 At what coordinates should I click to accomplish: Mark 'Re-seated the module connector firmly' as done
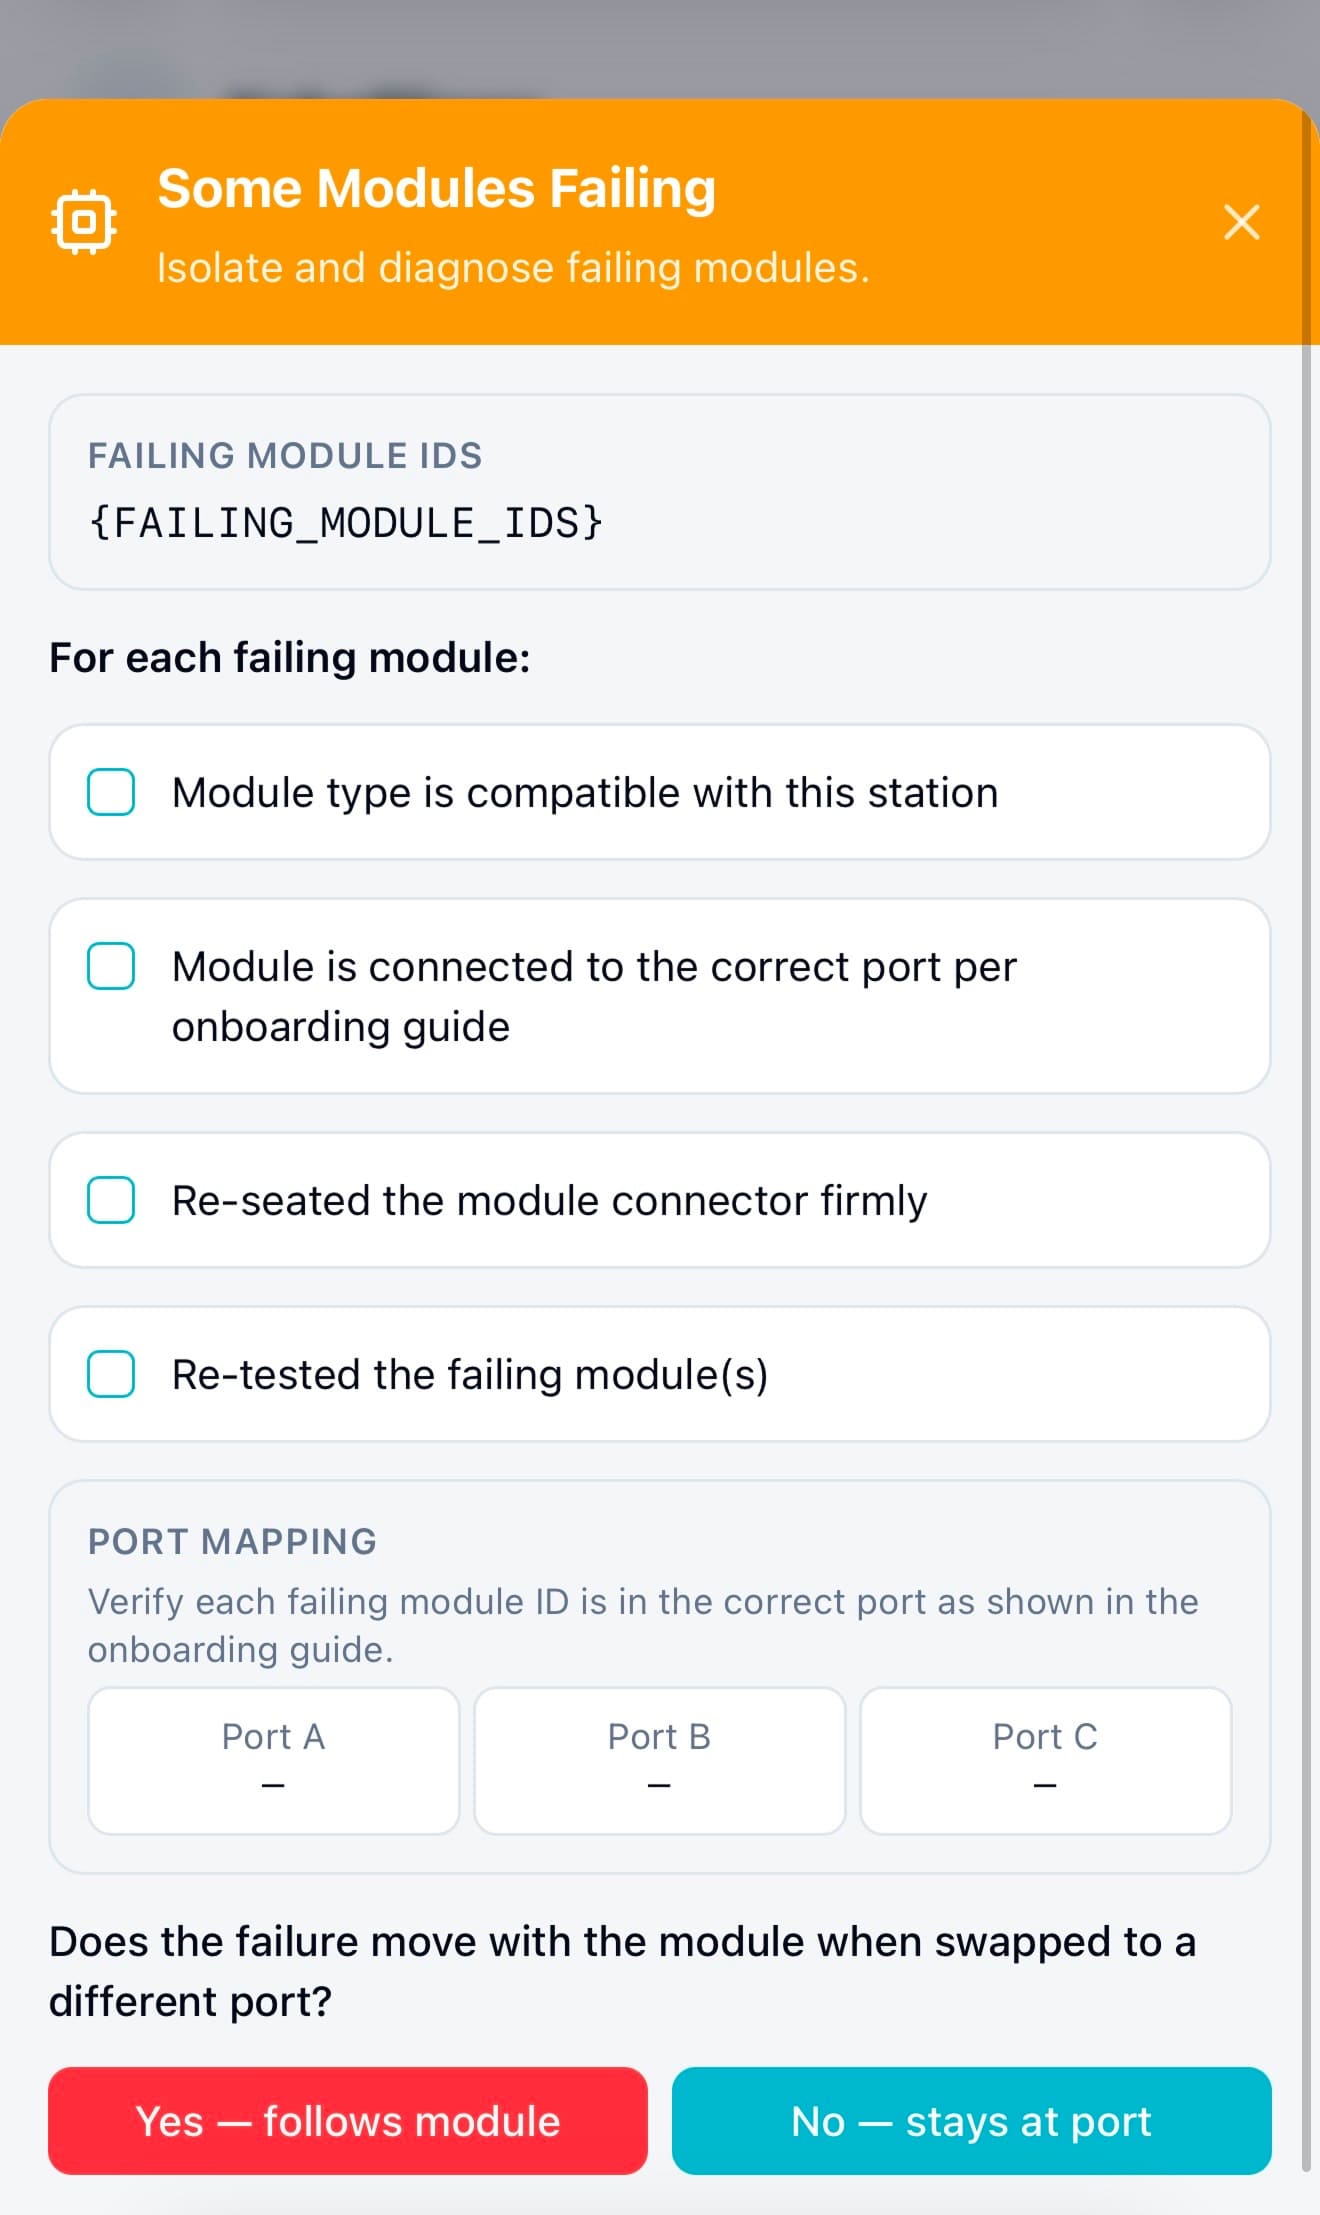click(x=111, y=1200)
